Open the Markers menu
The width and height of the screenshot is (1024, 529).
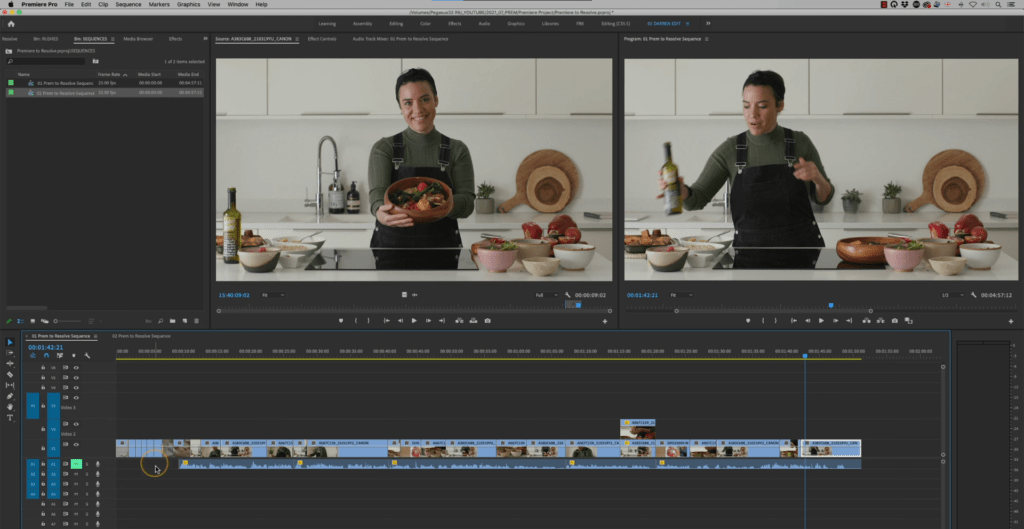pos(159,4)
